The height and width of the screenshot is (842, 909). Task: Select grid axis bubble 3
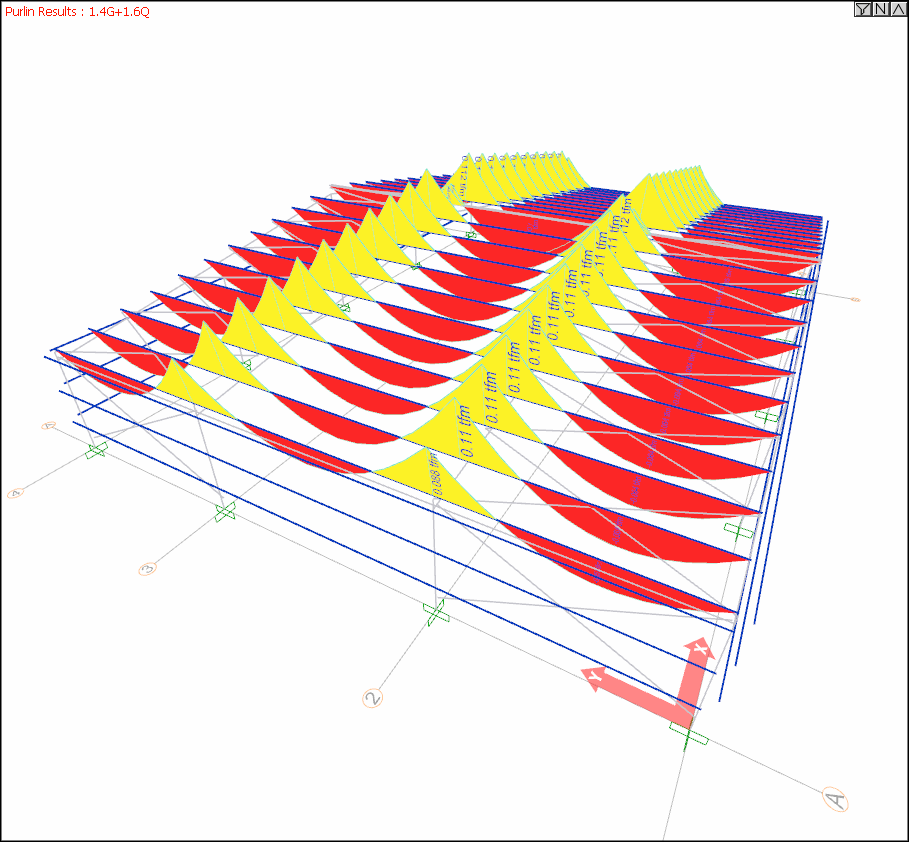pyautogui.click(x=147, y=568)
